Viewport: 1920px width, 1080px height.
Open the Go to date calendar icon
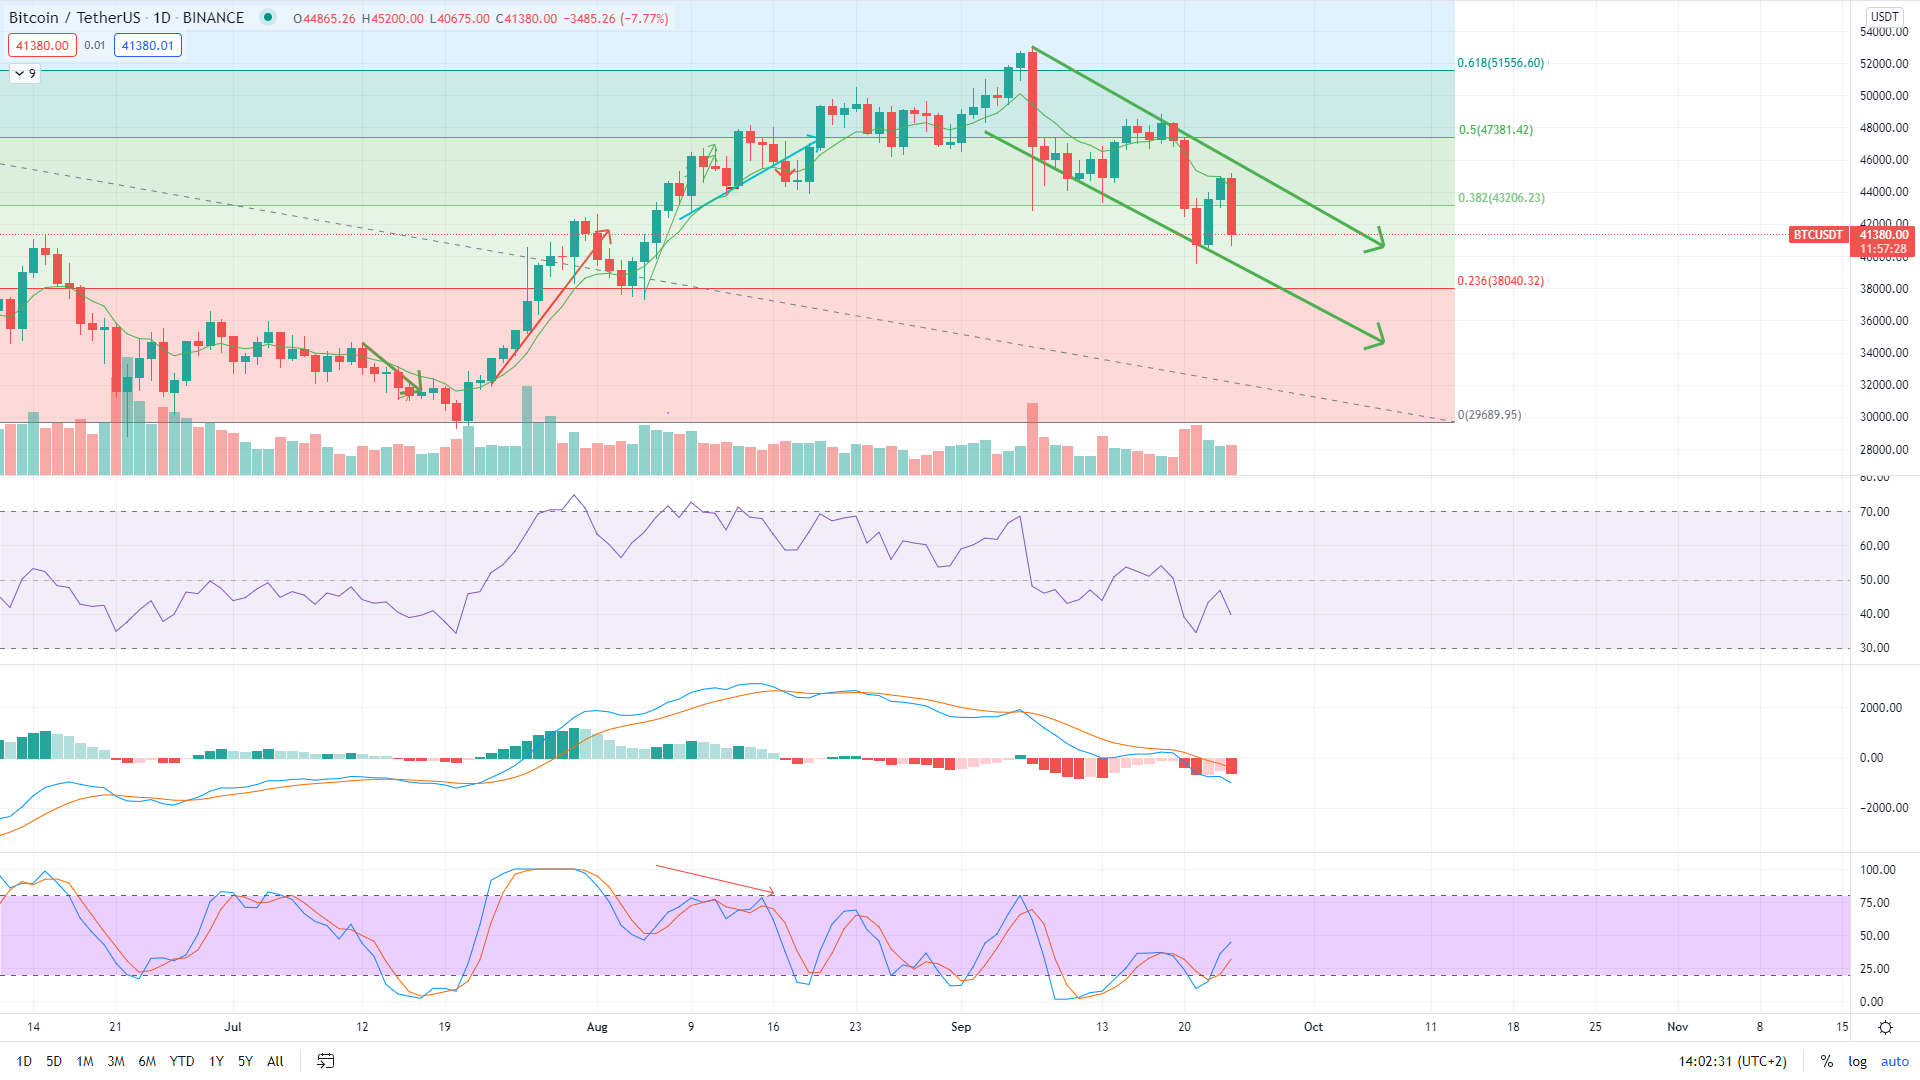(326, 1061)
